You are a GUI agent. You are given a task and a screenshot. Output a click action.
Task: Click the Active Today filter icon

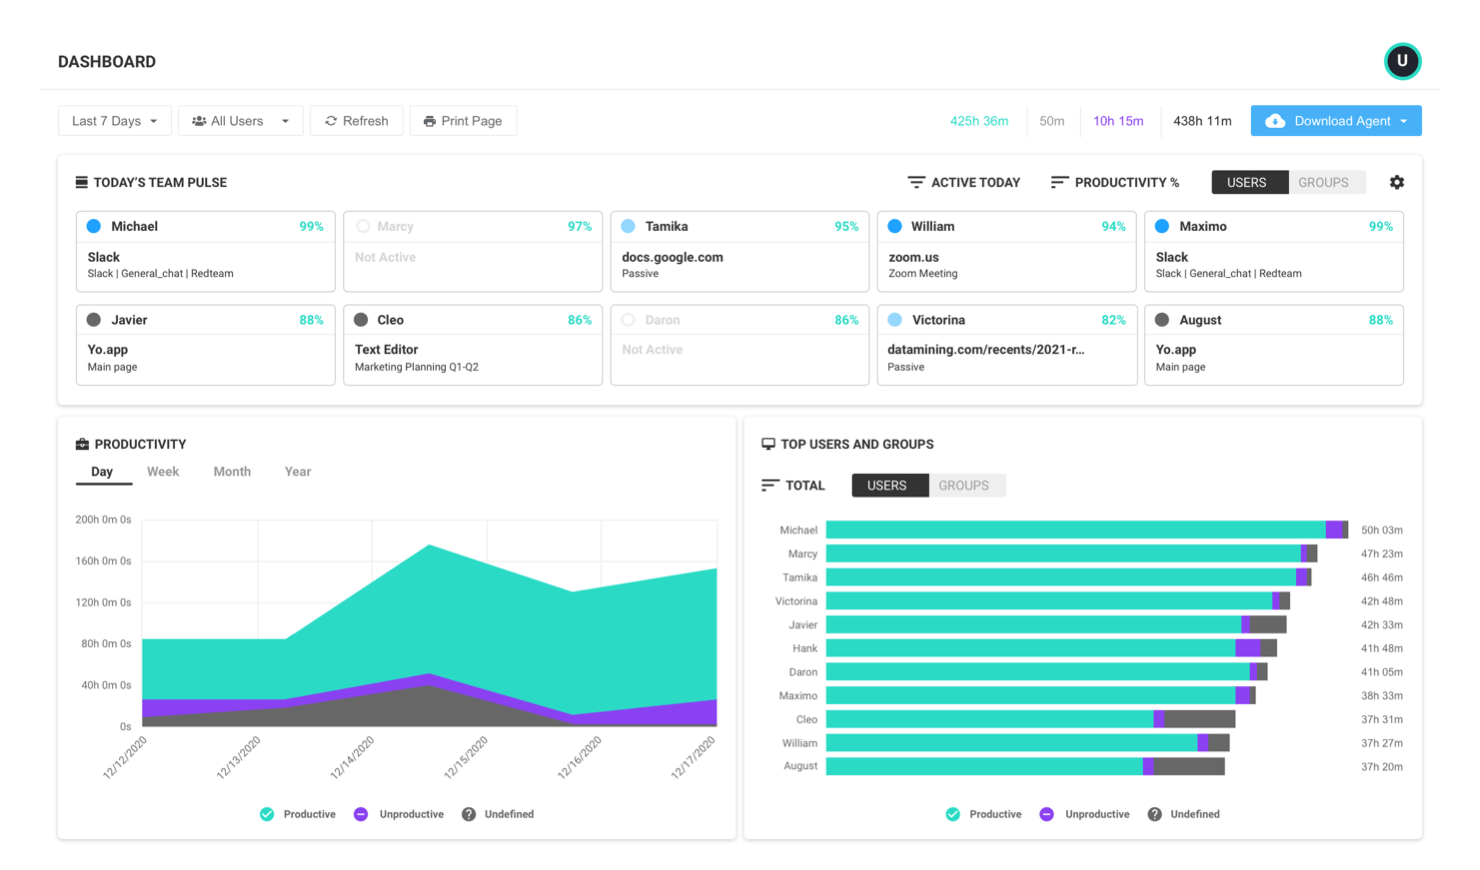tap(916, 182)
